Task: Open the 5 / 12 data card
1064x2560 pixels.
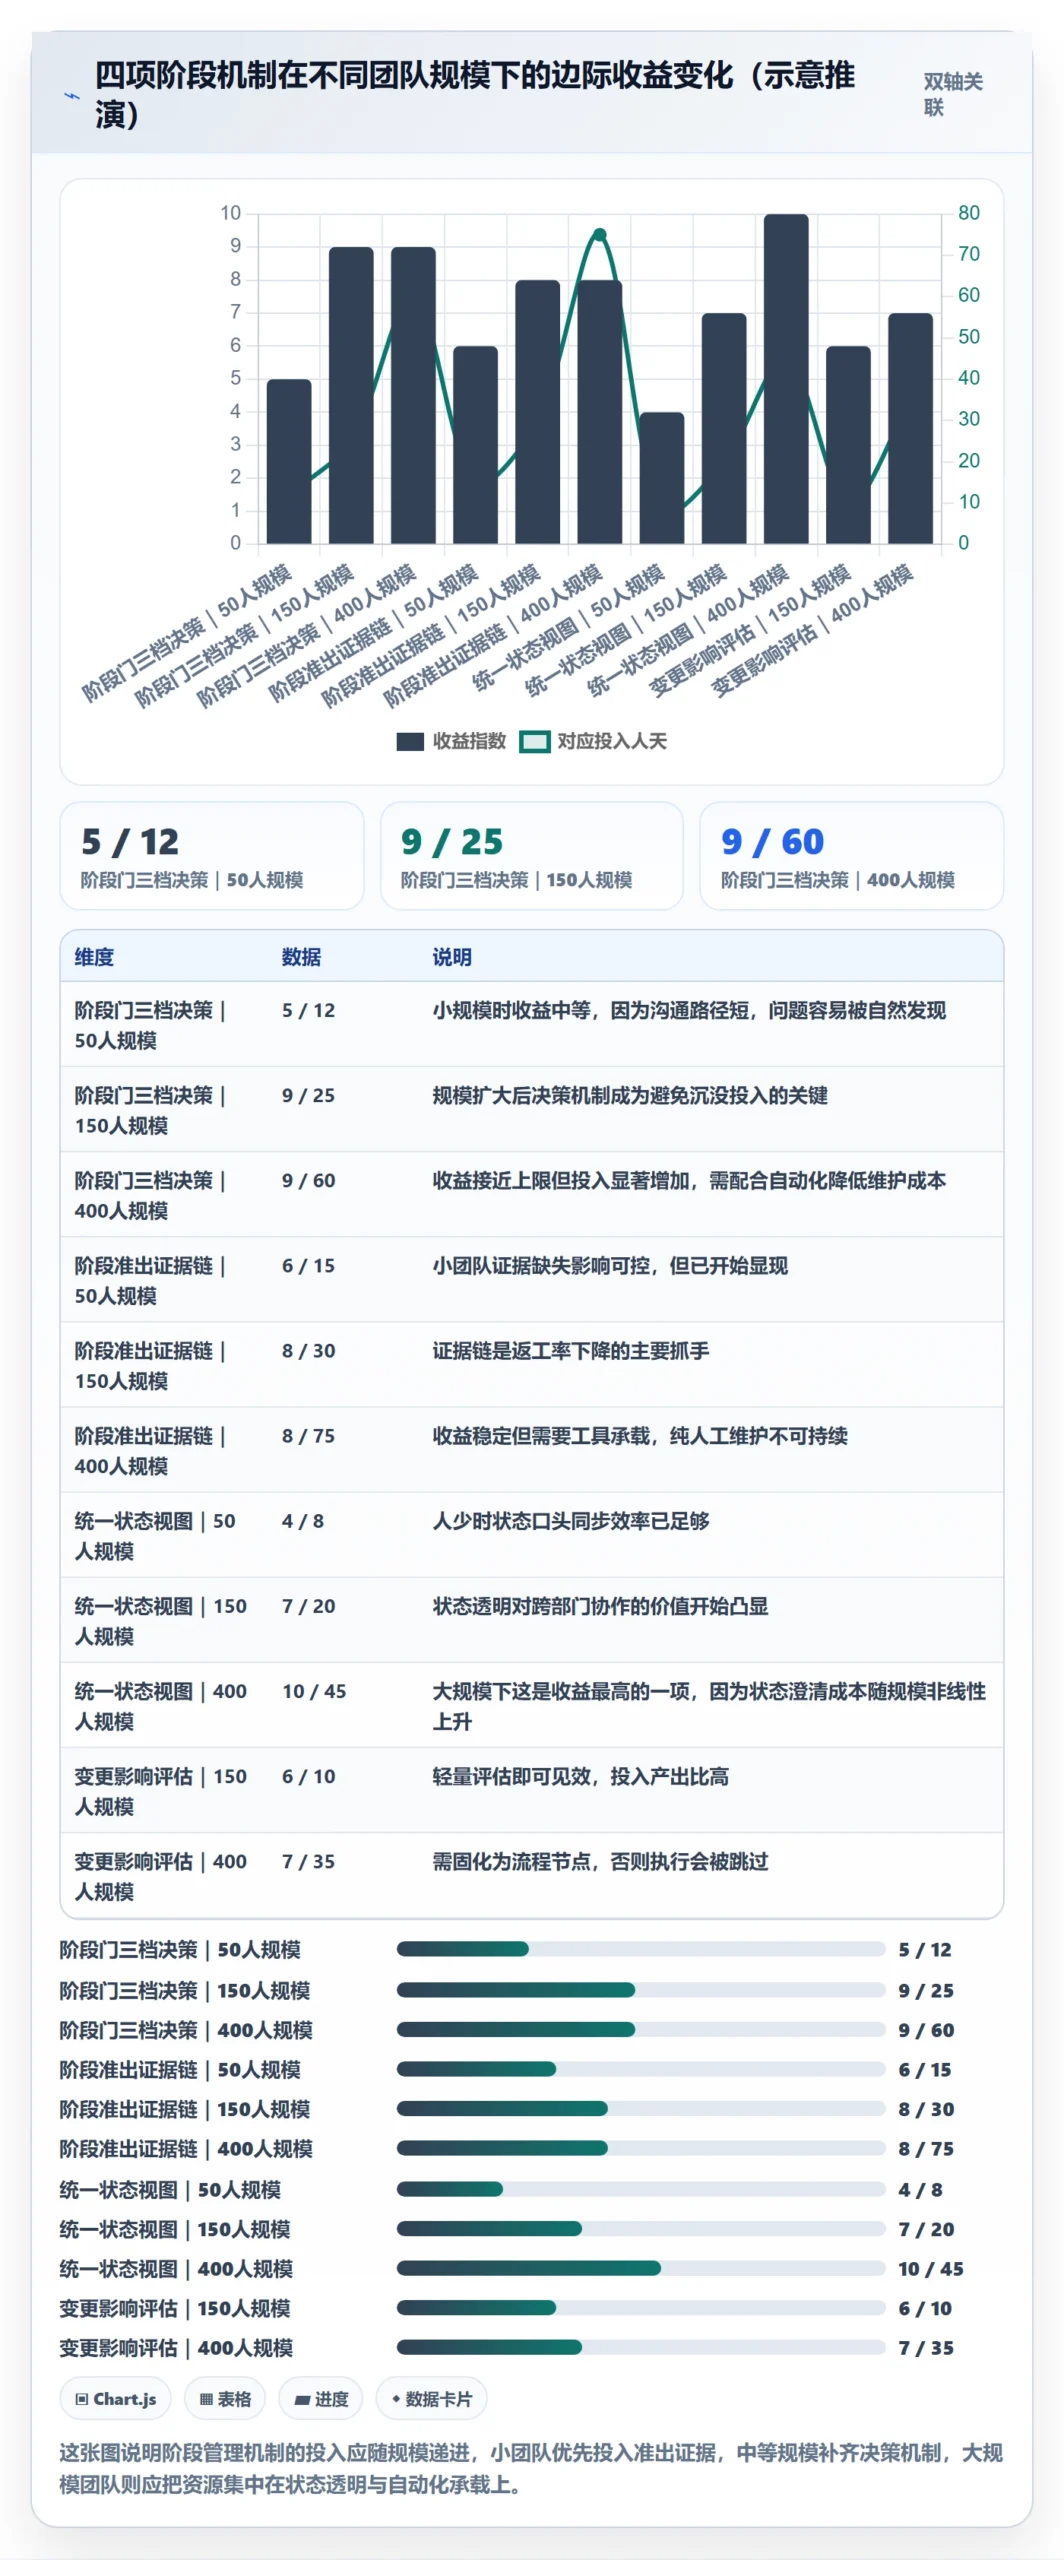Action: (212, 856)
